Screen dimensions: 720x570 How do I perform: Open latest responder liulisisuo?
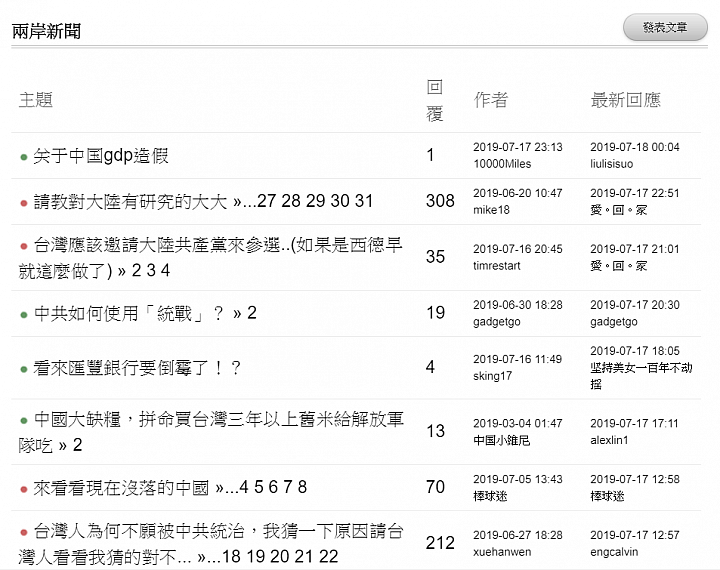pyautogui.click(x=612, y=164)
